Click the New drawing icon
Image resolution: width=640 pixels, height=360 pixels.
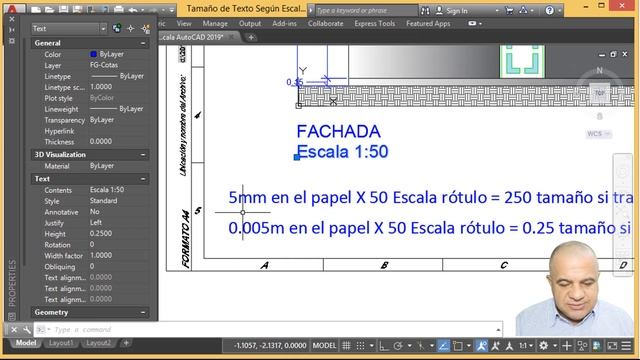36,9
